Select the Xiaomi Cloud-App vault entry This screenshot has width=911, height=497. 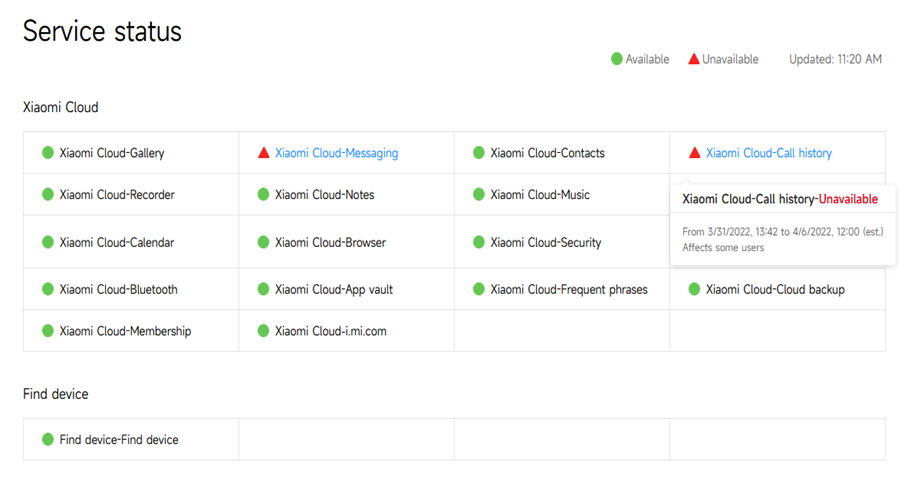(x=333, y=289)
